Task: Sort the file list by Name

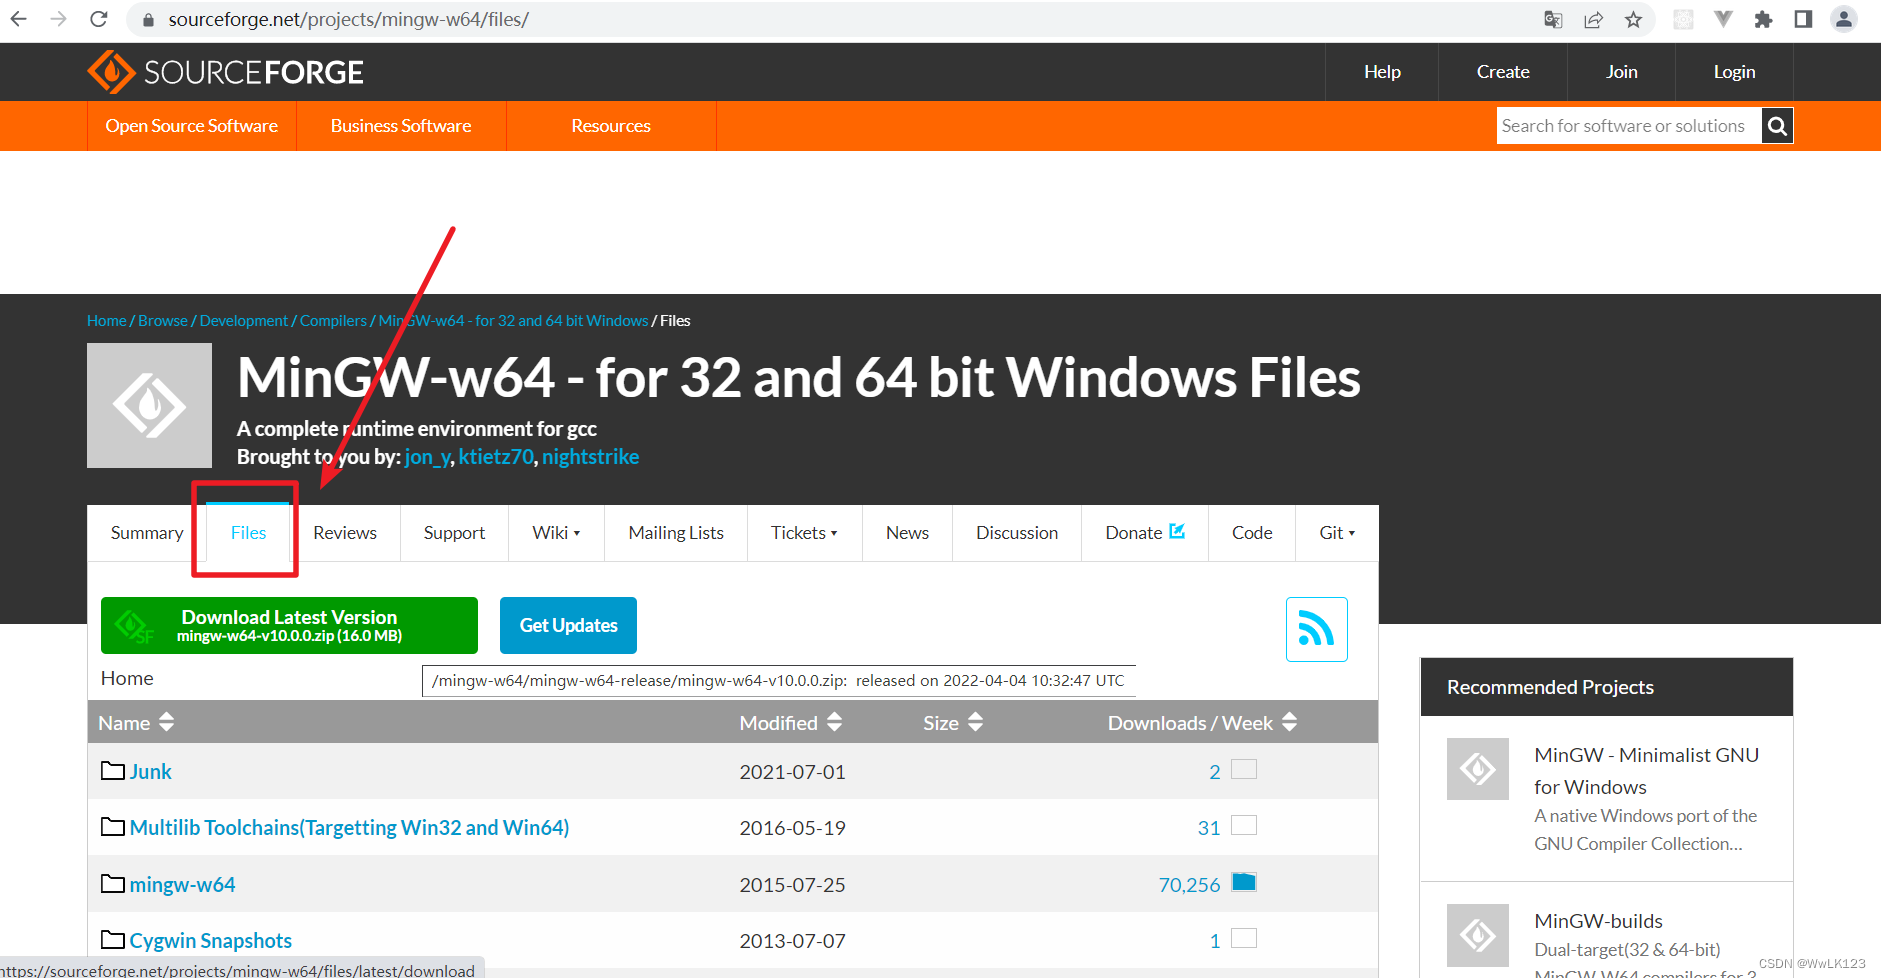Action: coord(136,722)
